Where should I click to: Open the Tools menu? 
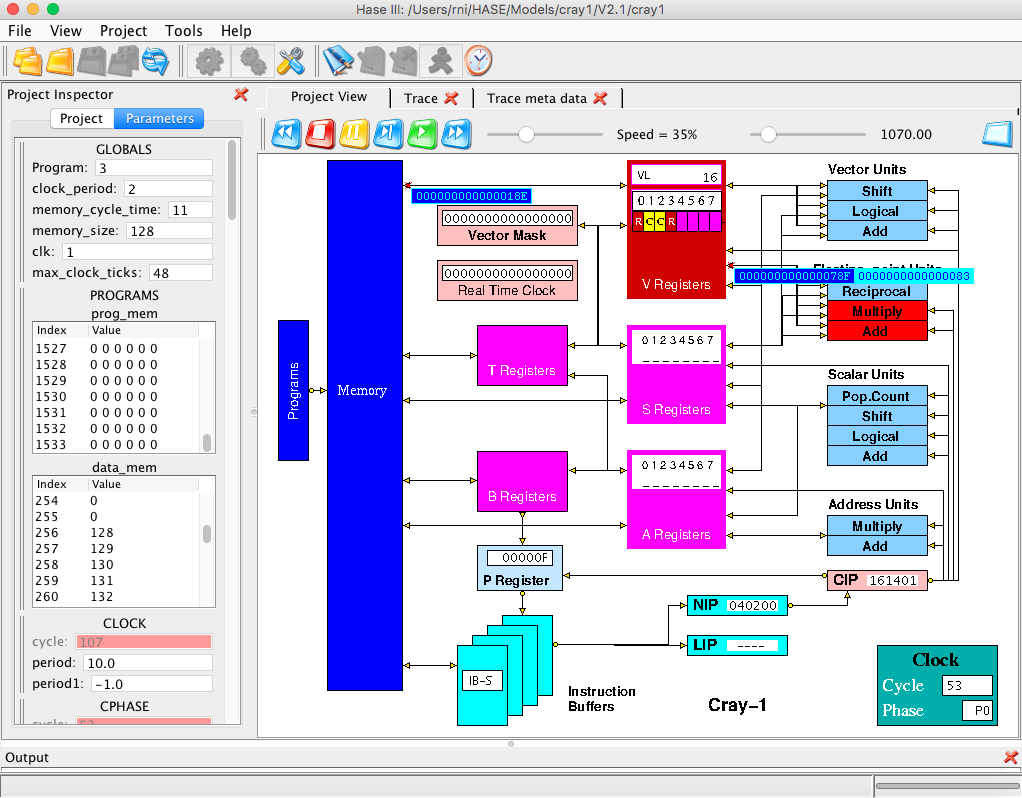[x=184, y=31]
